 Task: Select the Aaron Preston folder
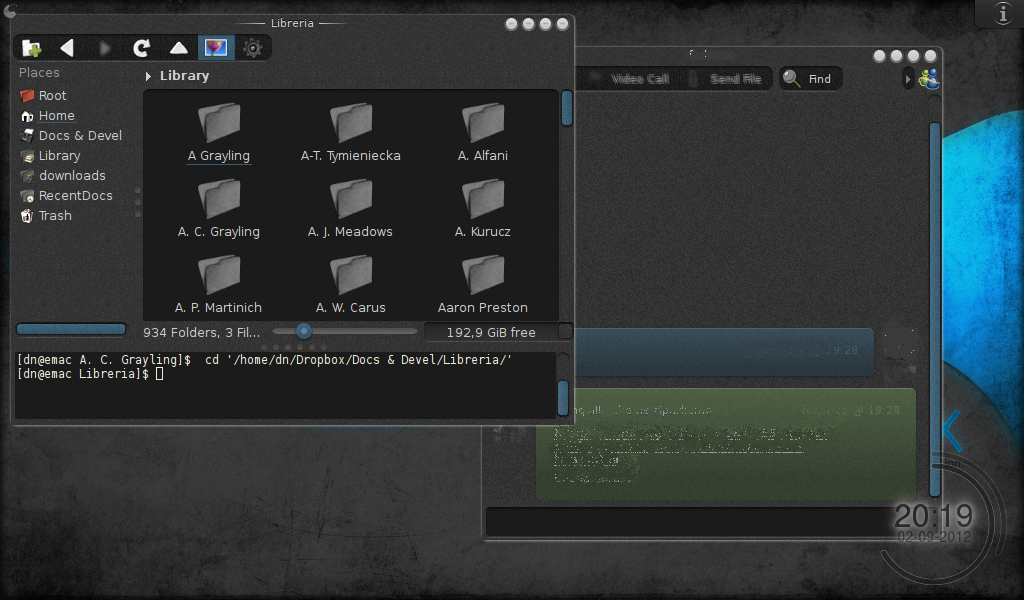[x=483, y=284]
